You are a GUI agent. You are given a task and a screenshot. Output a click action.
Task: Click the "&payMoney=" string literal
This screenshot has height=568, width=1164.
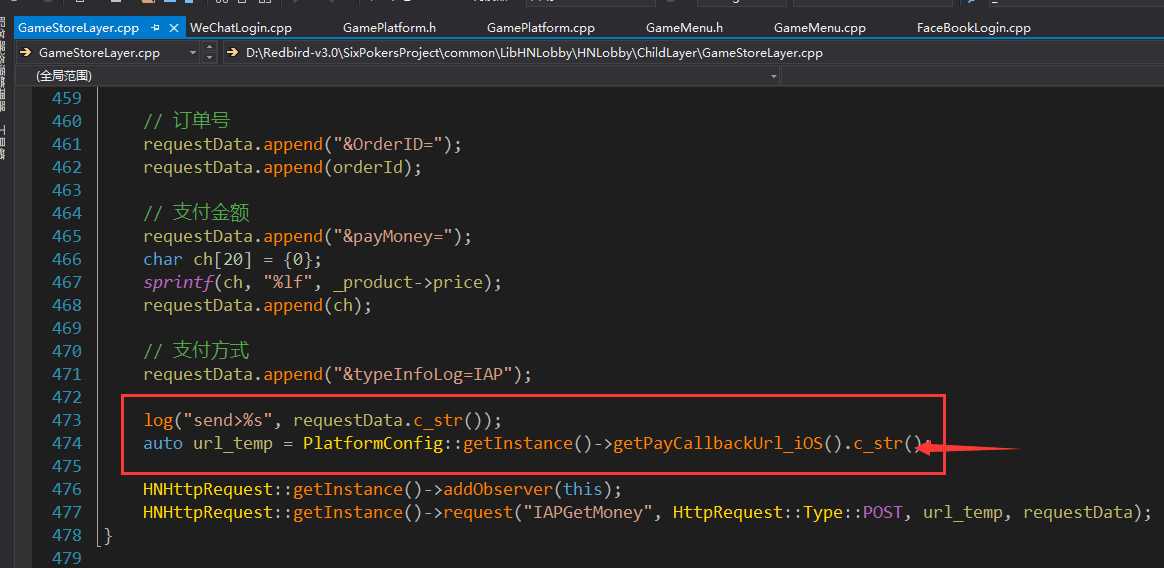click(x=393, y=235)
